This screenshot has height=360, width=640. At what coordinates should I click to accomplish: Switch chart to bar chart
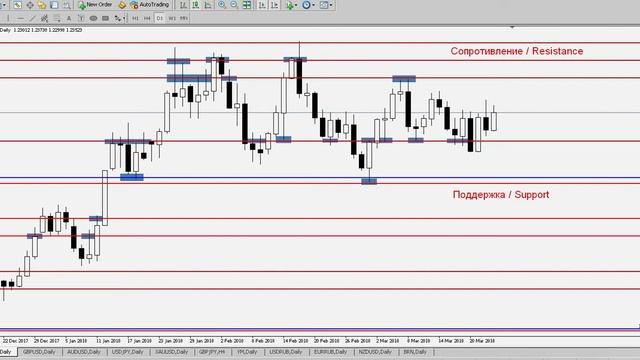point(183,5)
